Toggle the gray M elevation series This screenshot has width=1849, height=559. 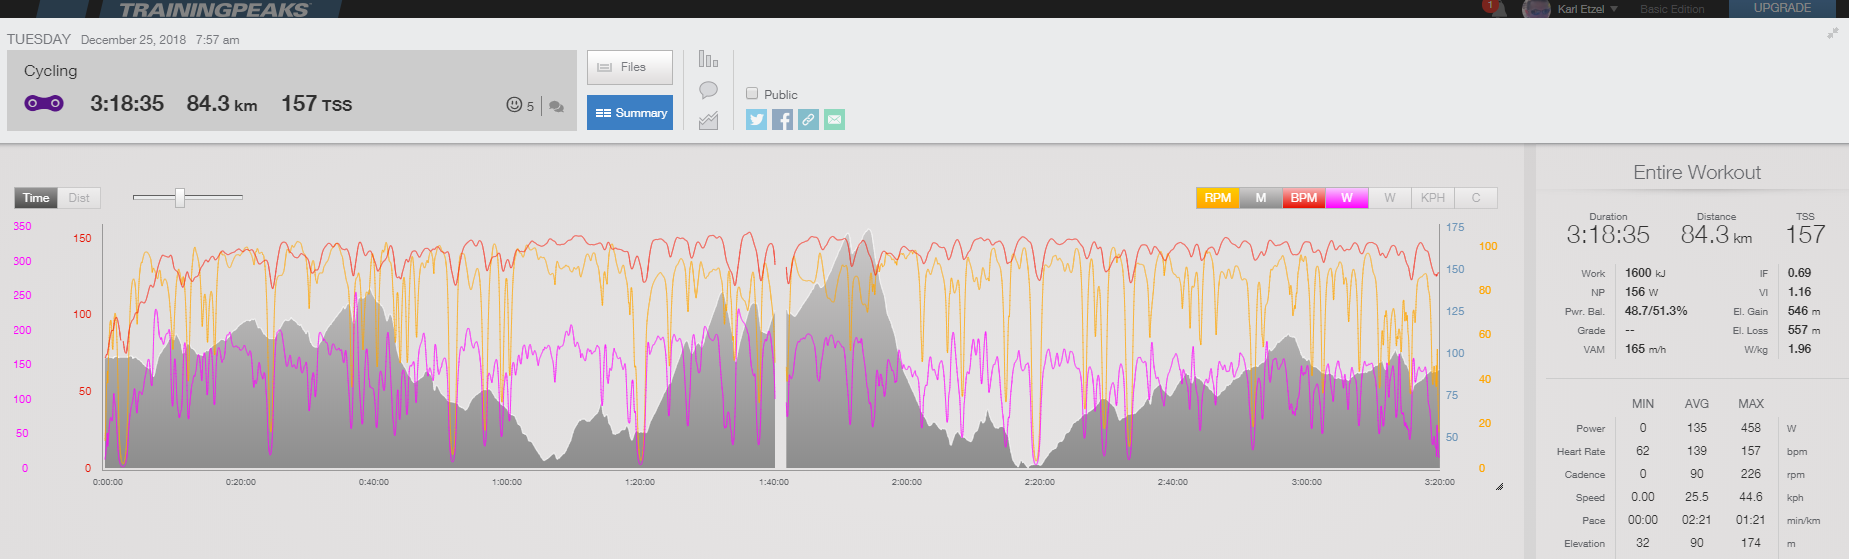[1261, 198]
